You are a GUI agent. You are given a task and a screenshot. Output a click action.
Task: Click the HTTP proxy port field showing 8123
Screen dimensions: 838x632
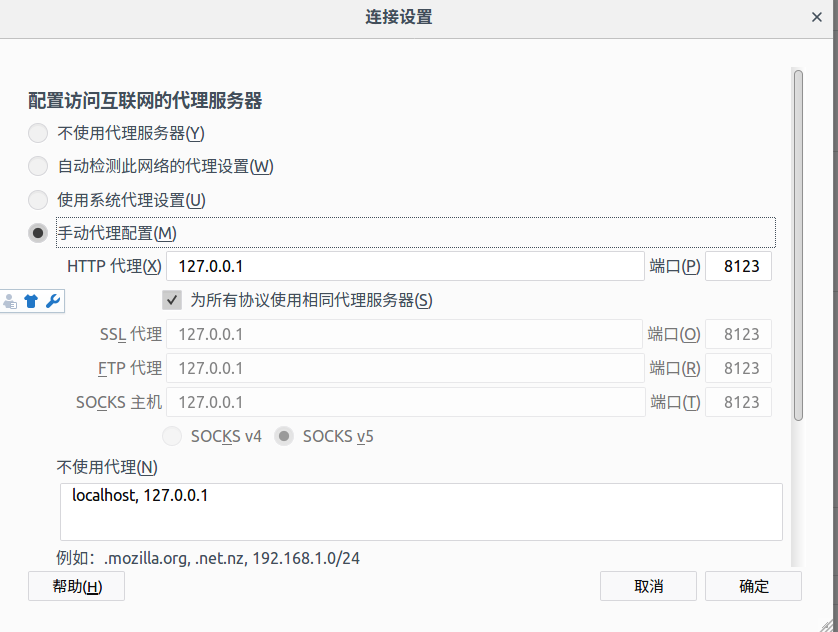tap(738, 266)
